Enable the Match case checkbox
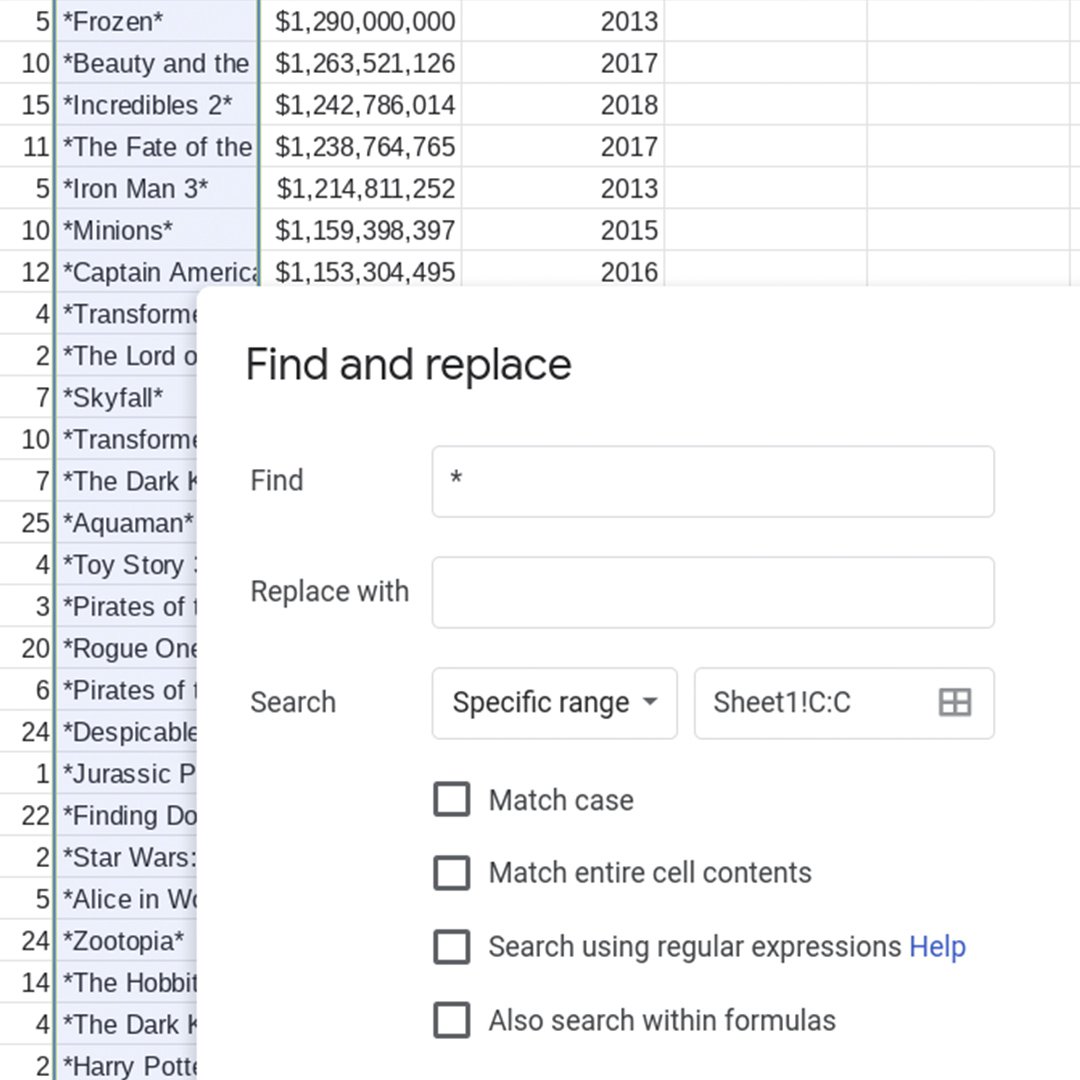Screen dimensions: 1080x1080 coord(452,800)
